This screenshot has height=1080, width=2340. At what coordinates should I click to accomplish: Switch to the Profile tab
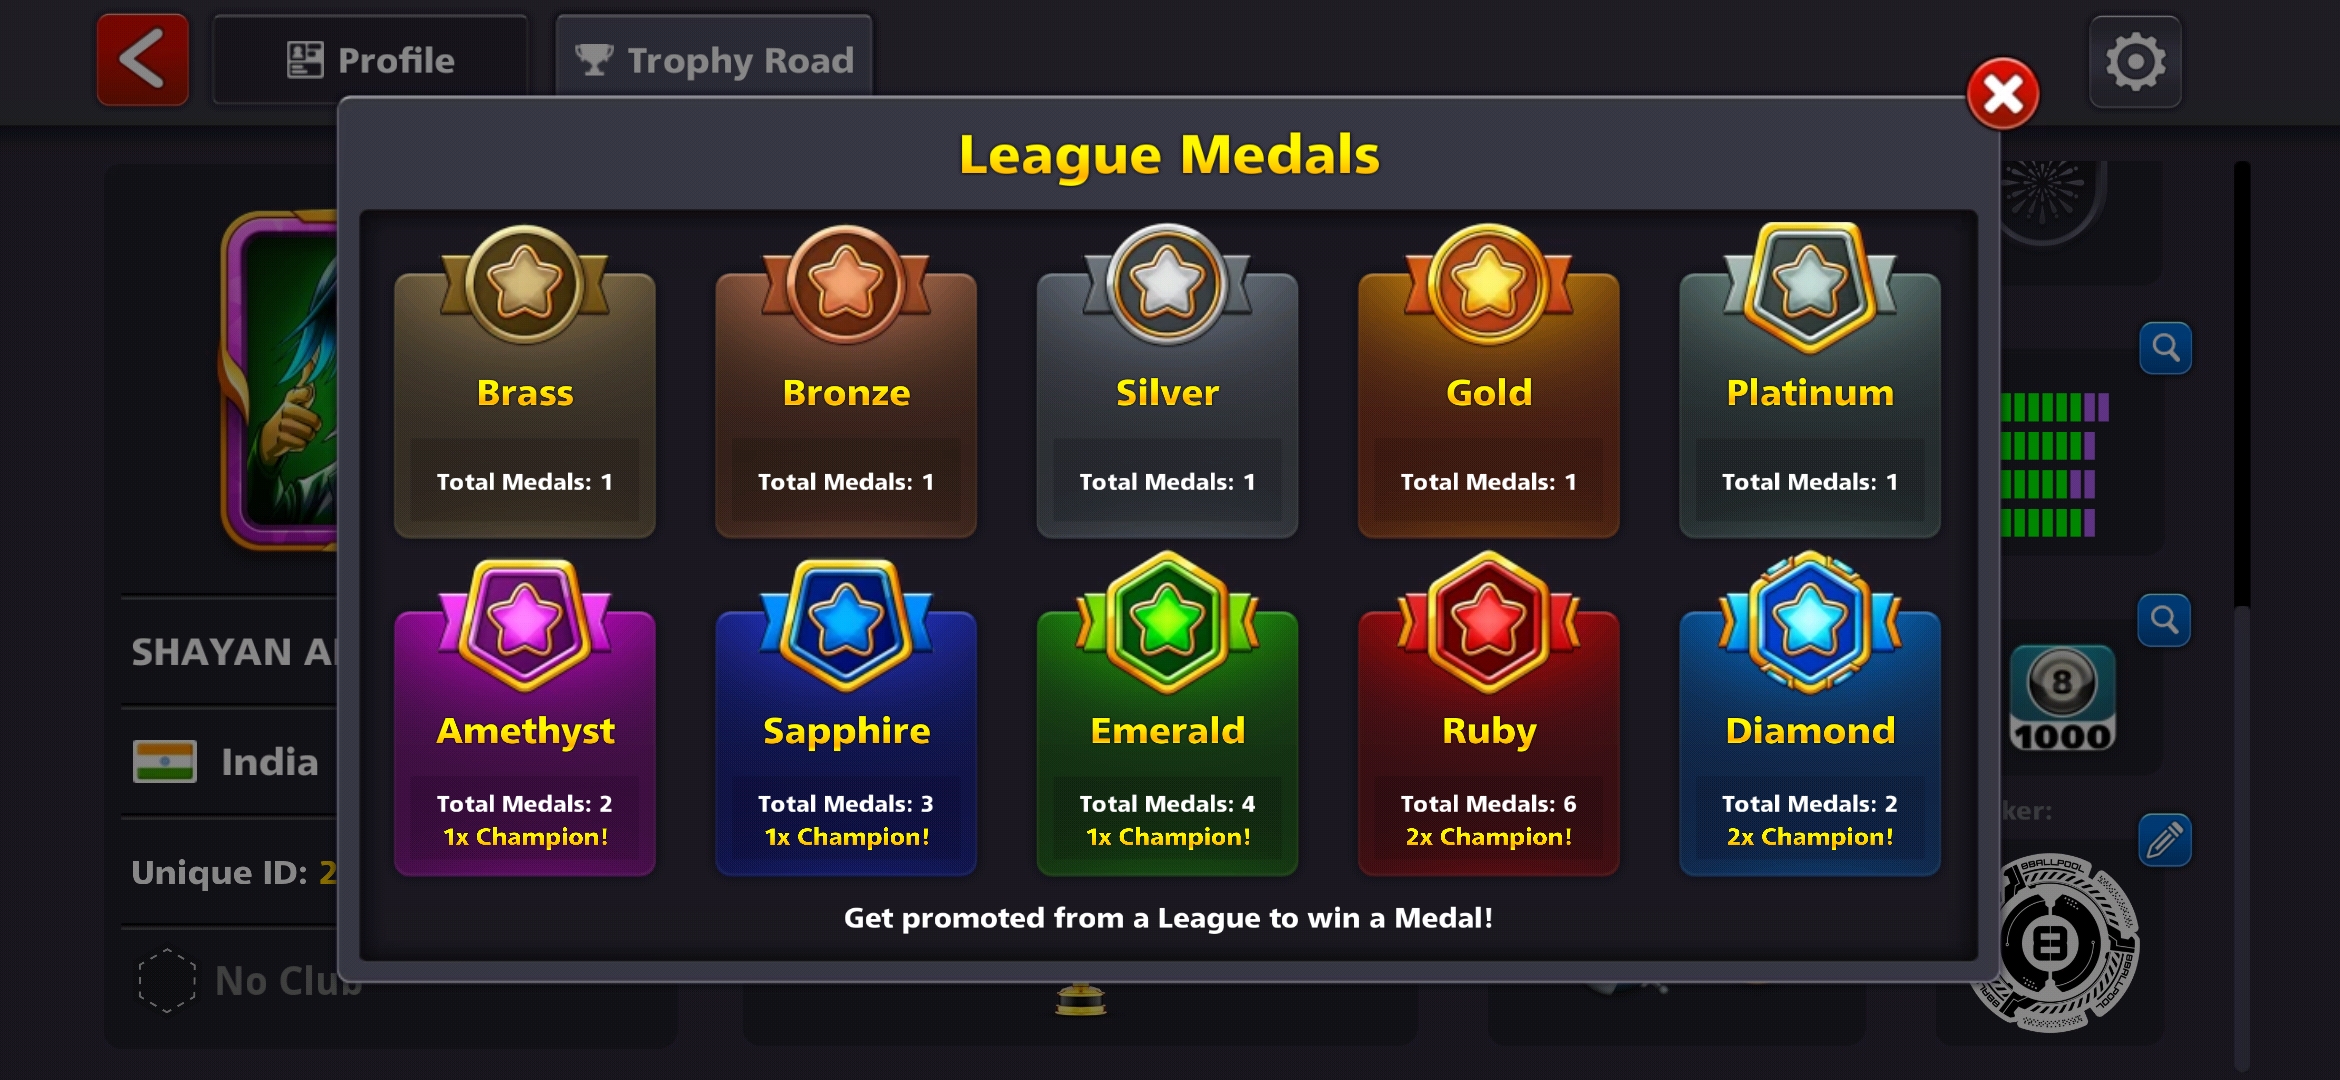click(370, 60)
